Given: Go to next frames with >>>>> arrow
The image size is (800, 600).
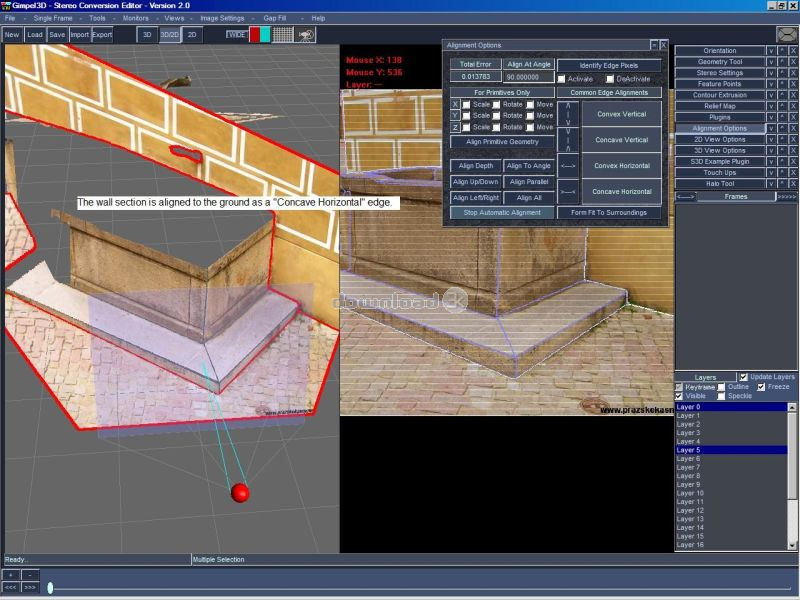Looking at the screenshot, I should click(787, 197).
